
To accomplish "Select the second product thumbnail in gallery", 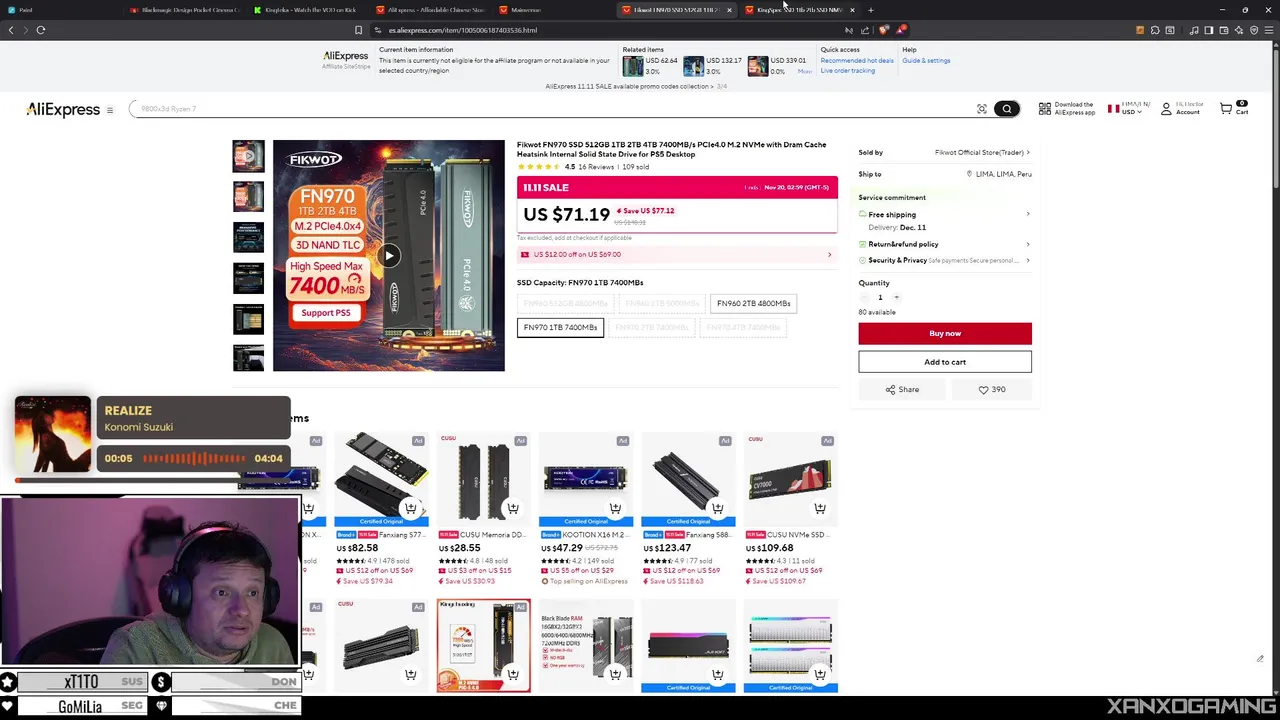I will point(248,197).
